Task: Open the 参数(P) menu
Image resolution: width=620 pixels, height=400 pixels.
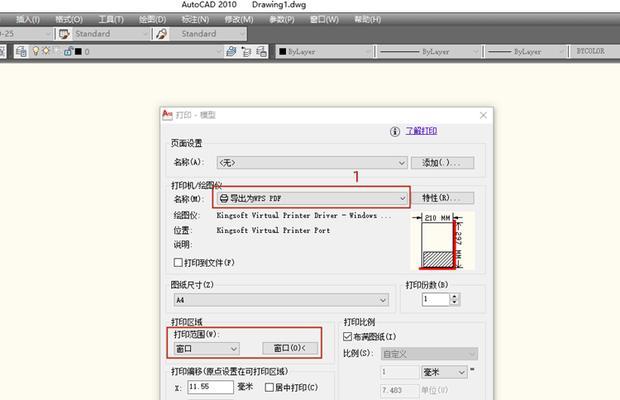Action: [x=282, y=19]
